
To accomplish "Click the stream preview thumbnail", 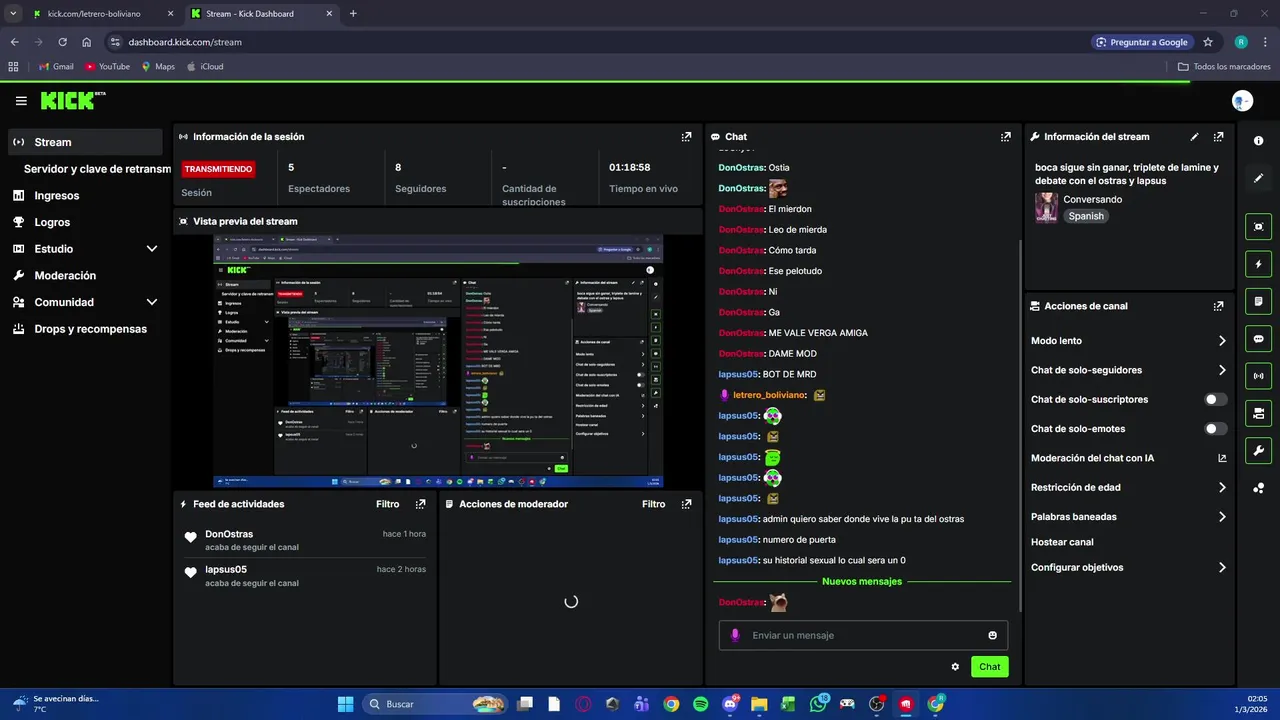I will coord(438,361).
